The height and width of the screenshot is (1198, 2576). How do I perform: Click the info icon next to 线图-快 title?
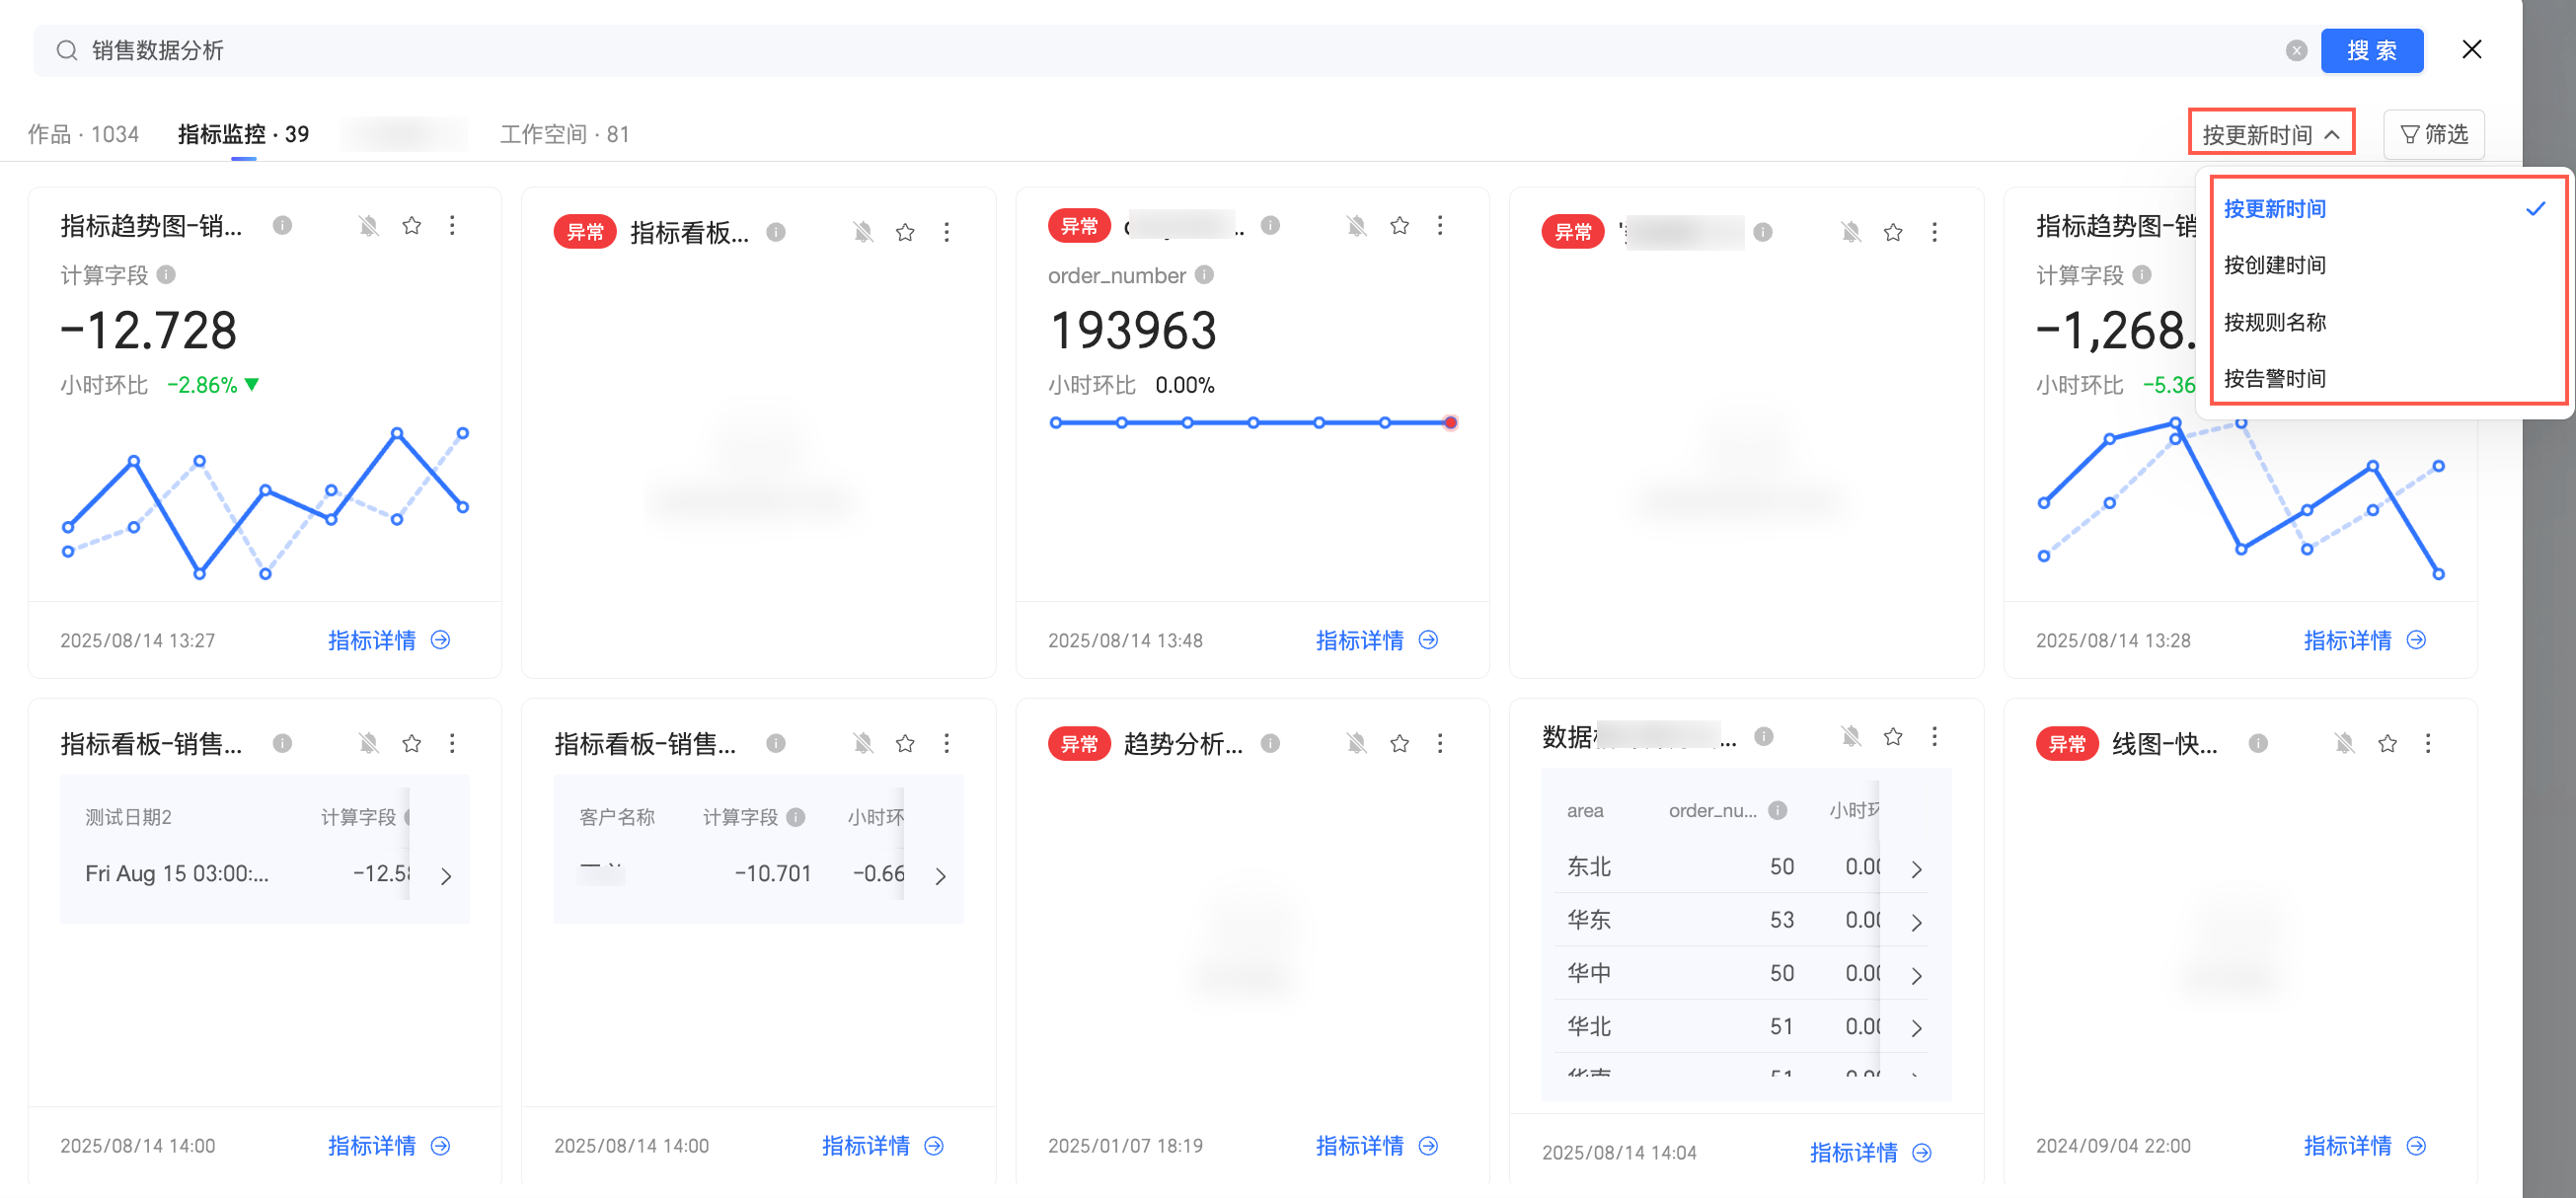2258,743
